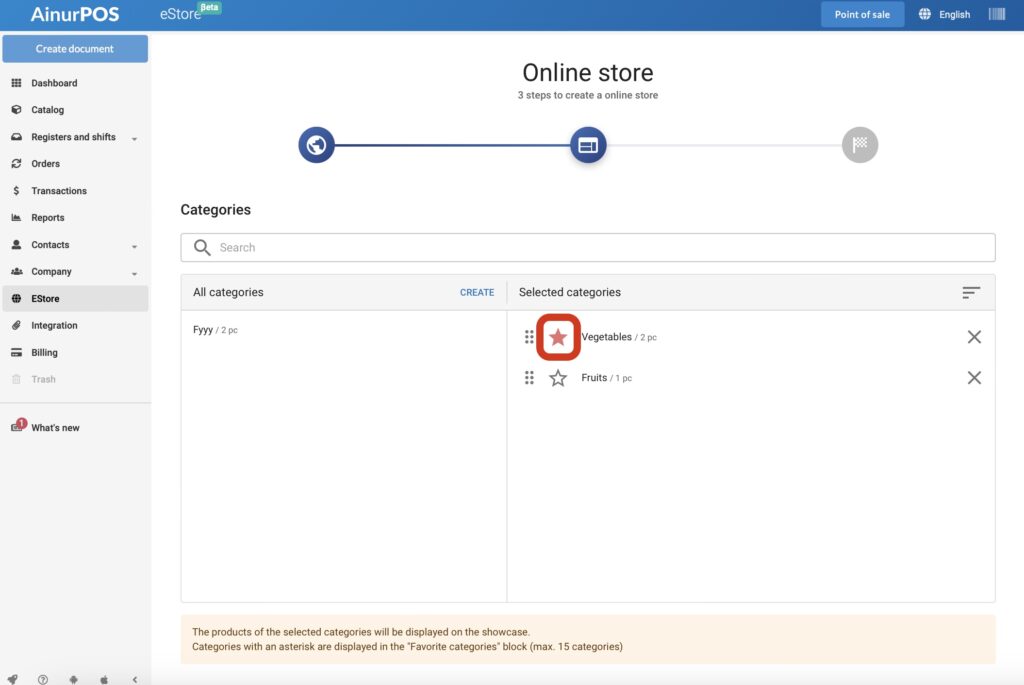Screen dimensions: 1024x685
Task: Click the drag handle for Fruits
Action: click(529, 377)
